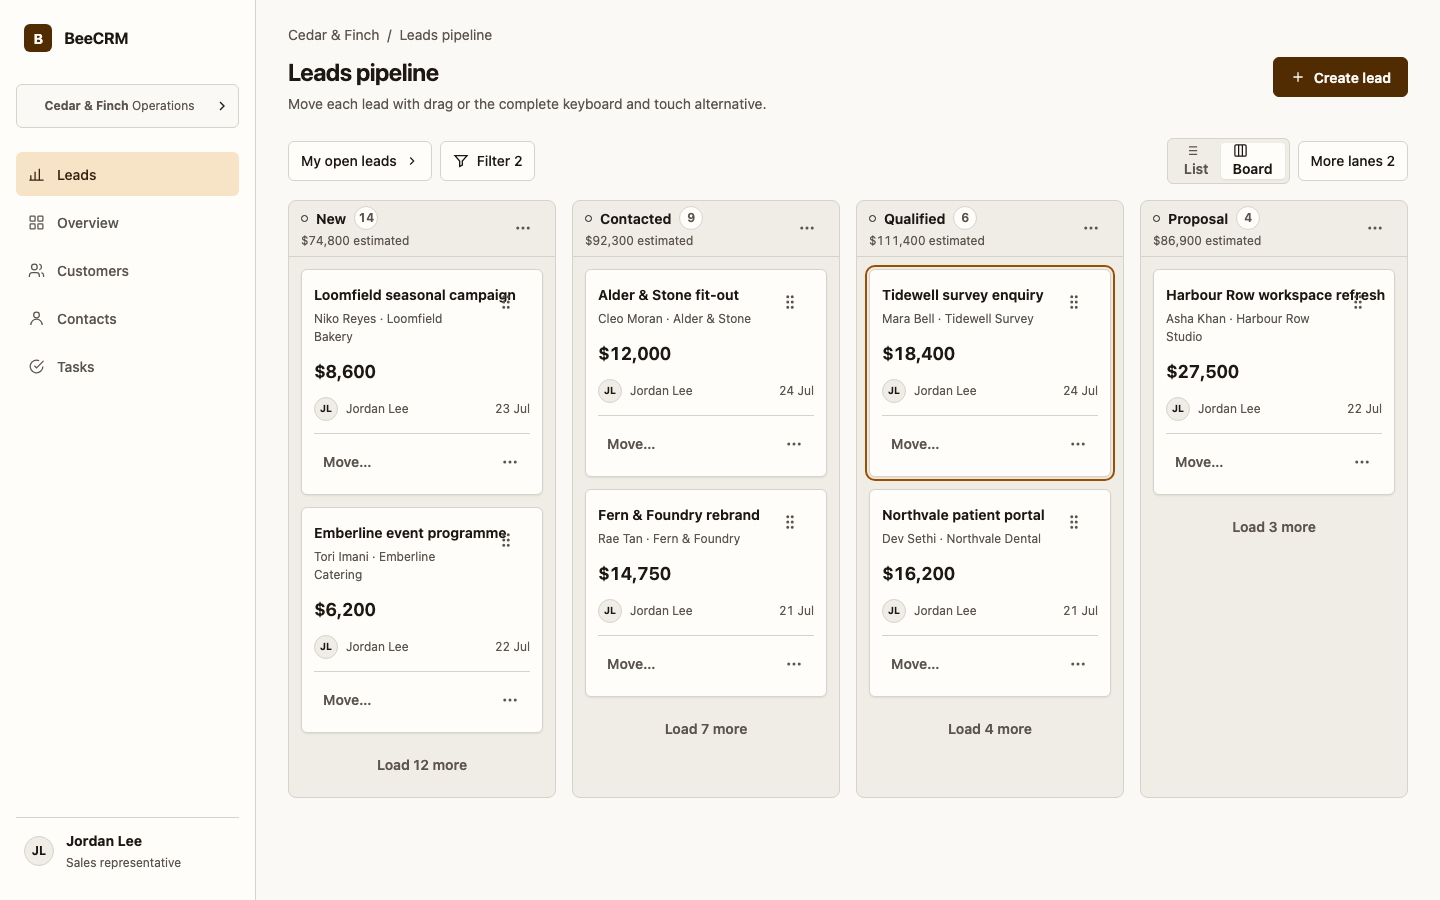Open Fern & Foundry rebrand lead title

[679, 515]
